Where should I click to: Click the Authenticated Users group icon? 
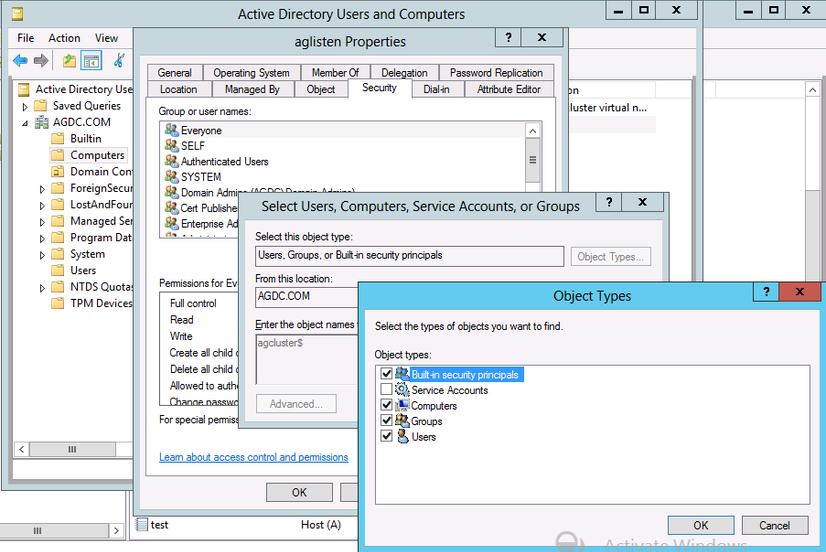pyautogui.click(x=172, y=160)
